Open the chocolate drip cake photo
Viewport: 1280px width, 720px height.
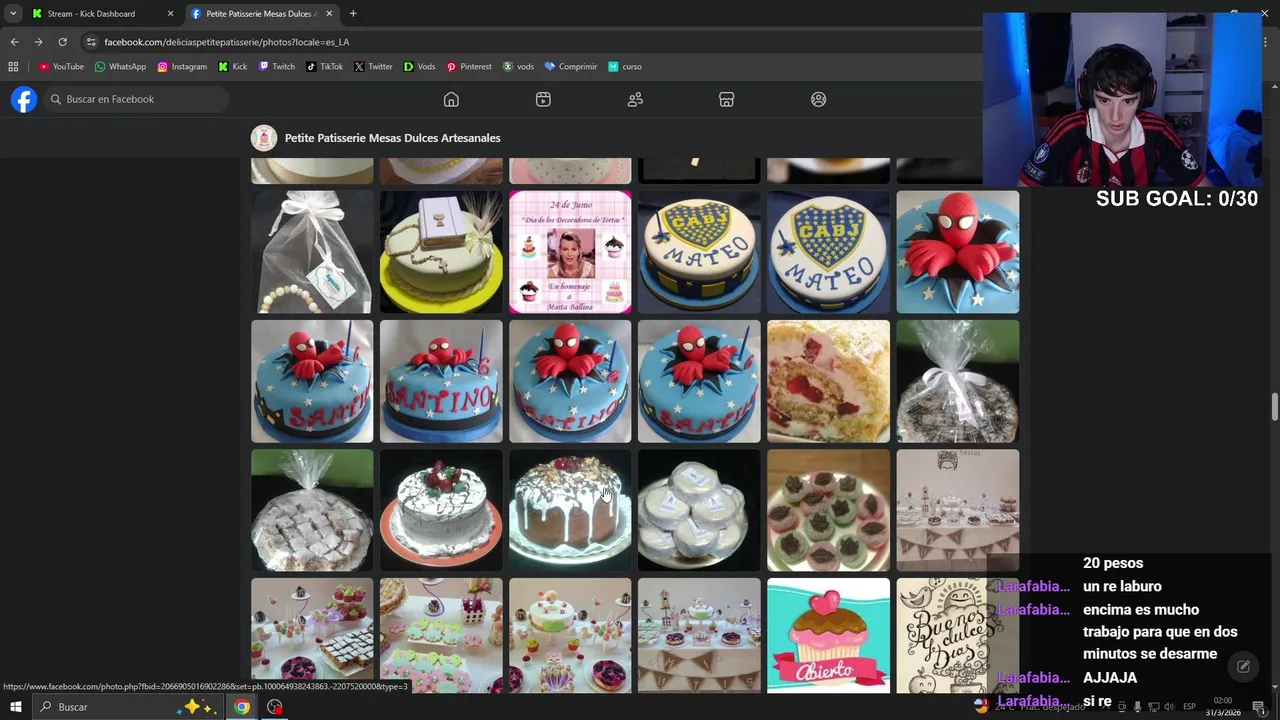pyautogui.click(x=570, y=510)
